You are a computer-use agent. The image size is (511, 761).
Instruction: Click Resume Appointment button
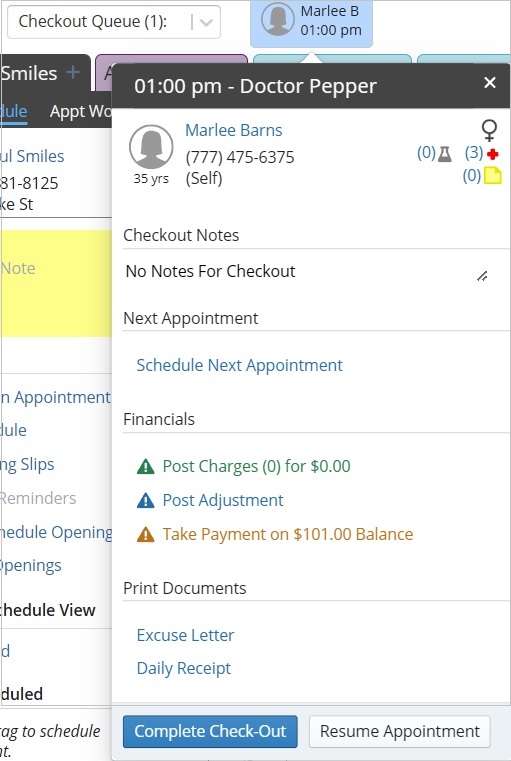point(400,731)
